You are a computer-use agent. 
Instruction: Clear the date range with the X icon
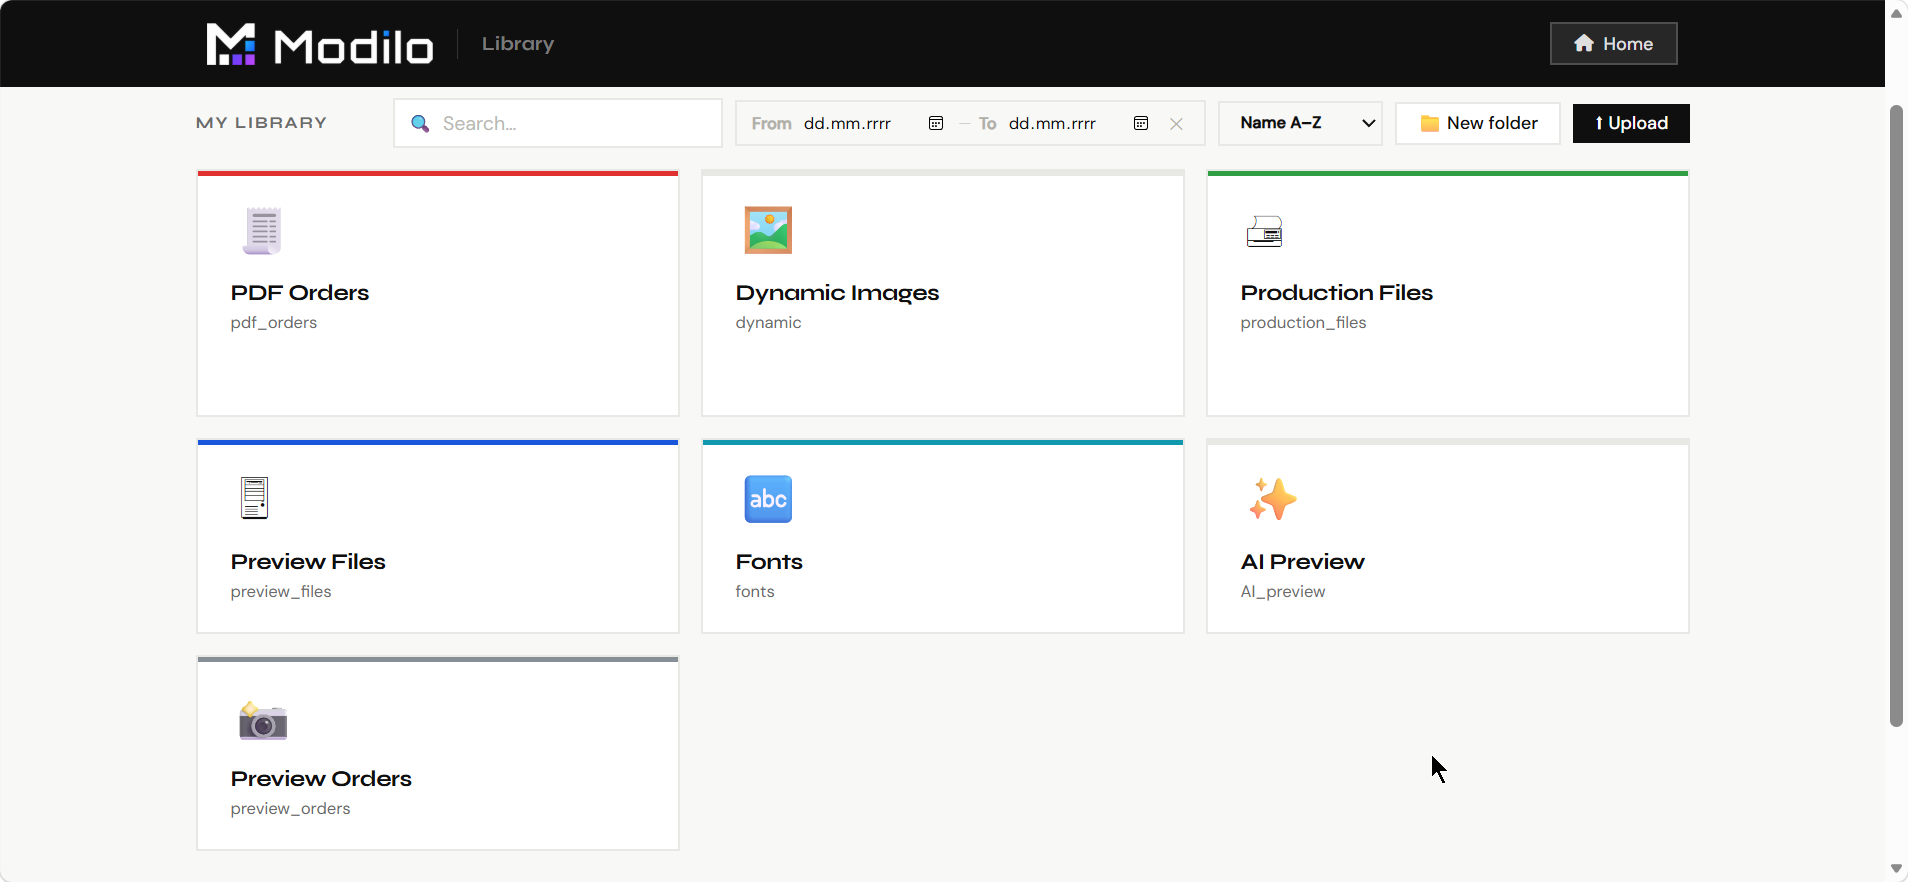1177,124
